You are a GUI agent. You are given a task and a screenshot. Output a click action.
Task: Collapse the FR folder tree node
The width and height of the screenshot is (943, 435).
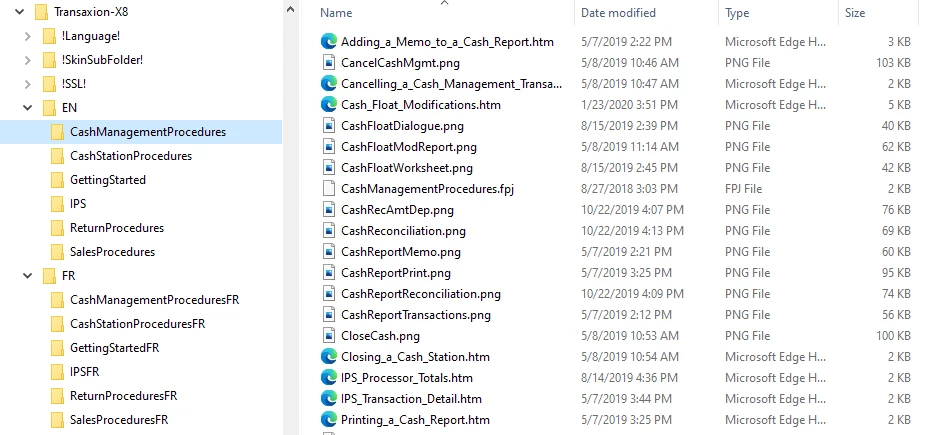click(x=28, y=276)
